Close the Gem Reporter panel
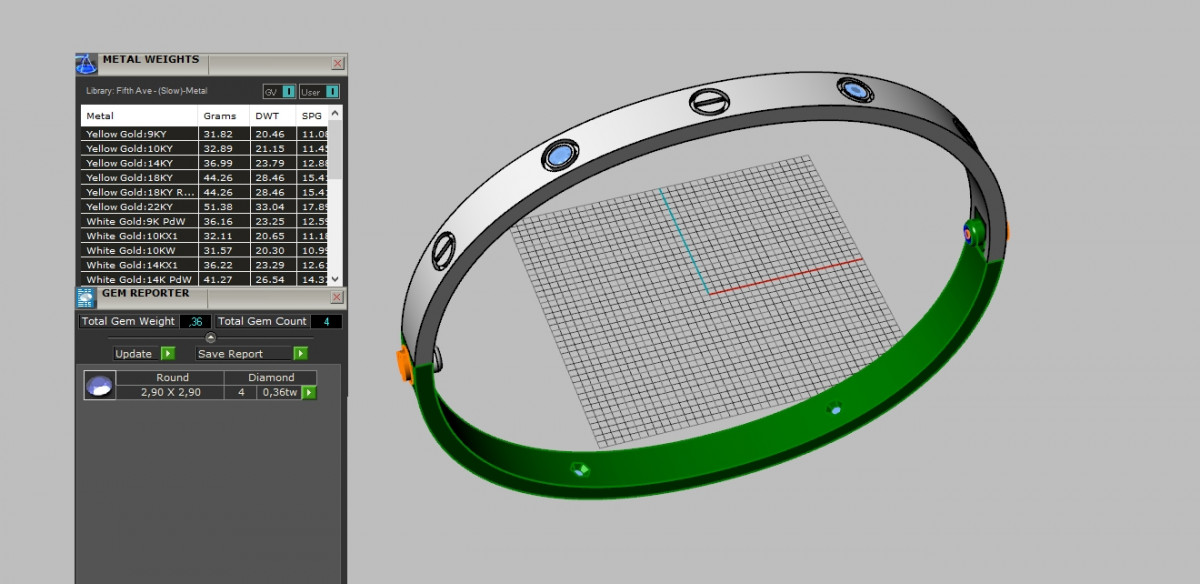This screenshot has height=584, width=1200. (x=338, y=297)
